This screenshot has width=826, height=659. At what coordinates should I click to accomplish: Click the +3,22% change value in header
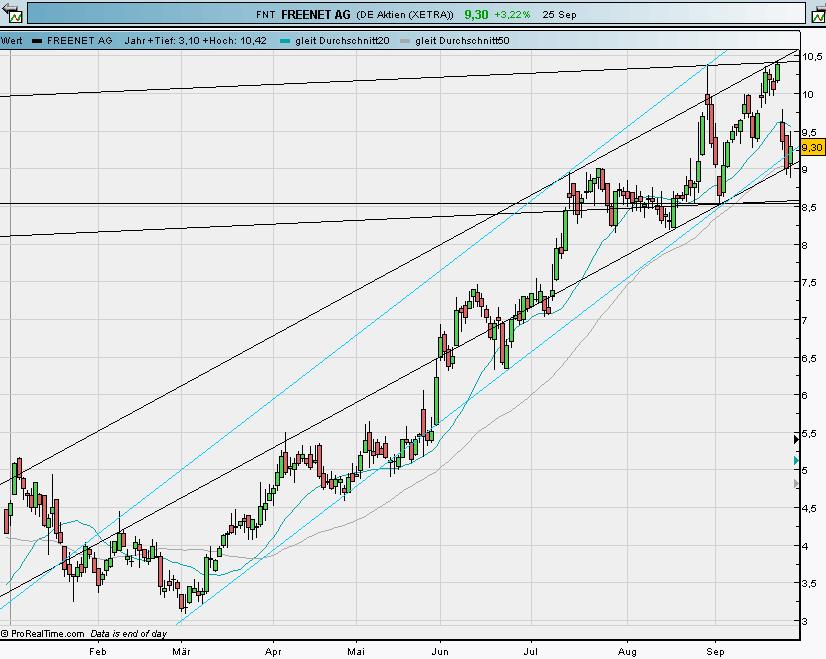(x=512, y=15)
